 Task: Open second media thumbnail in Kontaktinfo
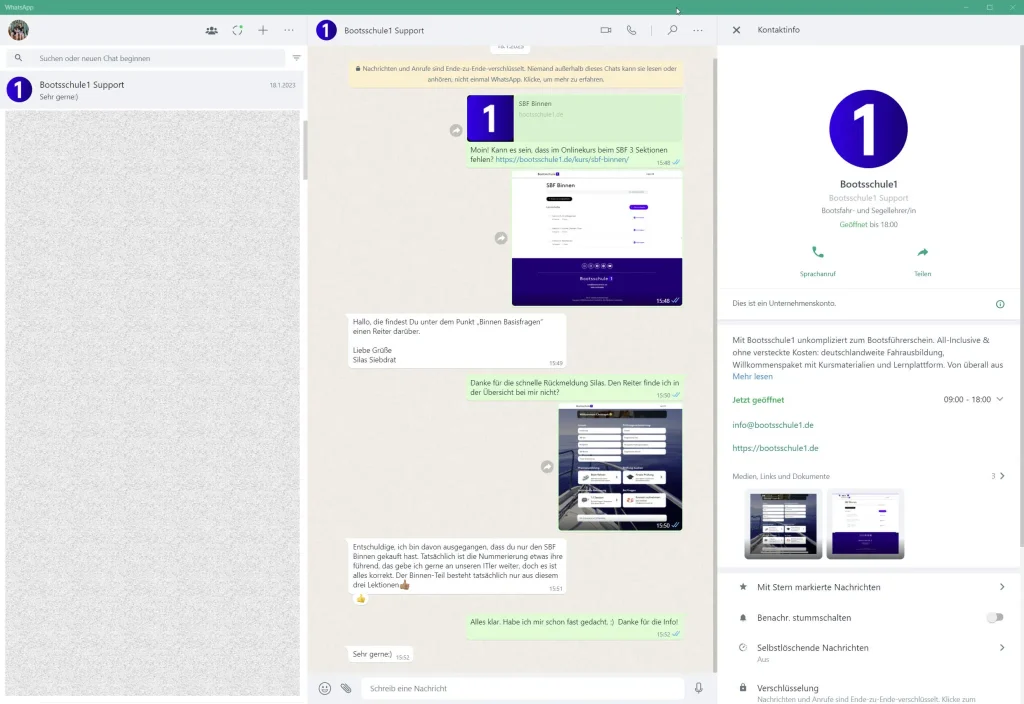865,524
